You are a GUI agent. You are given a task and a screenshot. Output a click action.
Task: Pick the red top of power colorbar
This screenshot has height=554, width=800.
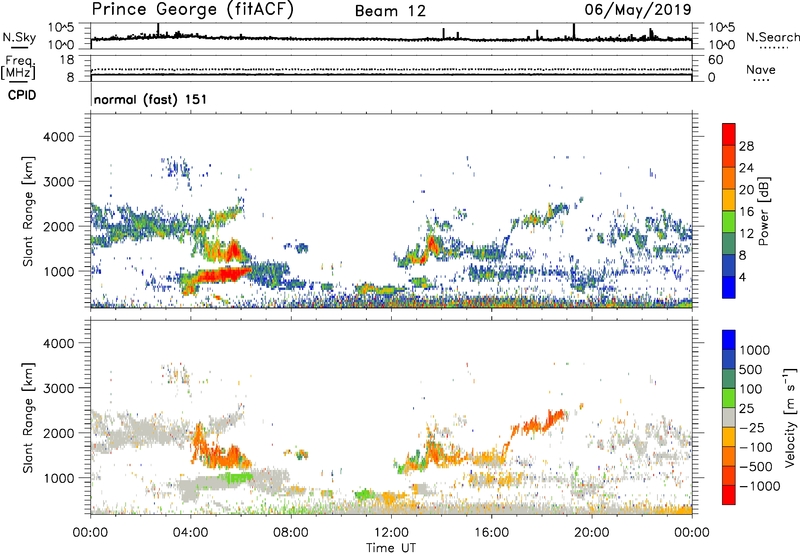point(729,134)
